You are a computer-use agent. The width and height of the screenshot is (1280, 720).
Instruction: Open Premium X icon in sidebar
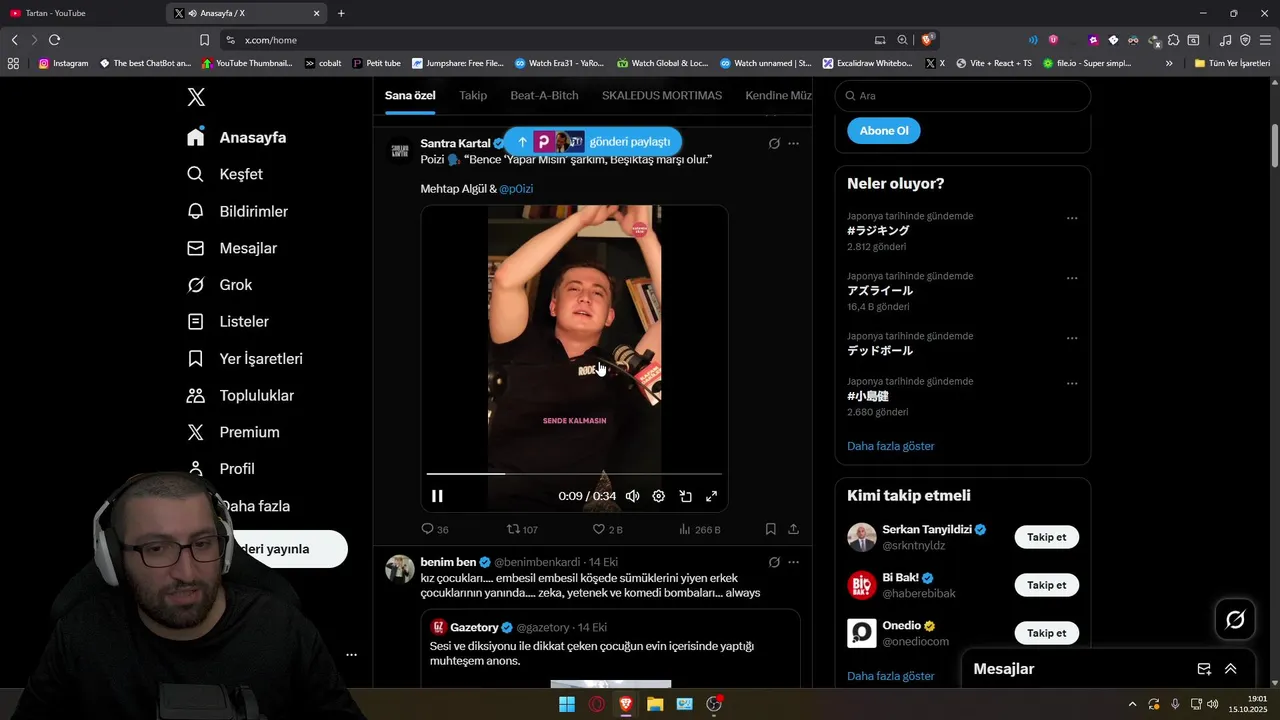point(196,432)
